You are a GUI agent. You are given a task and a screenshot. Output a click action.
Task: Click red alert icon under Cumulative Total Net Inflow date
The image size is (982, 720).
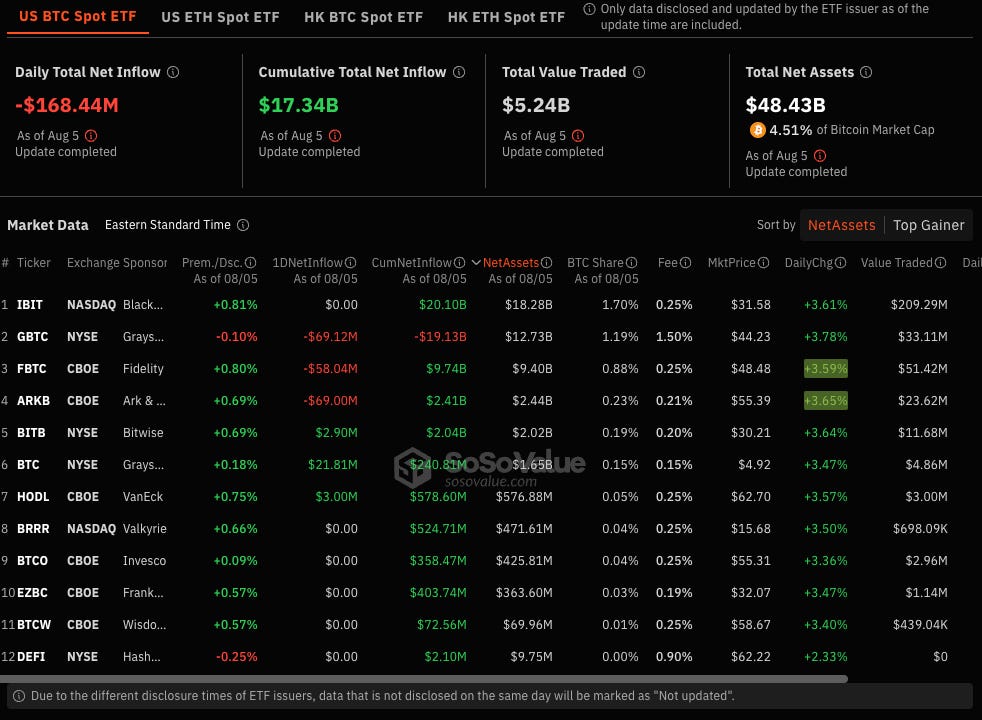(x=335, y=135)
